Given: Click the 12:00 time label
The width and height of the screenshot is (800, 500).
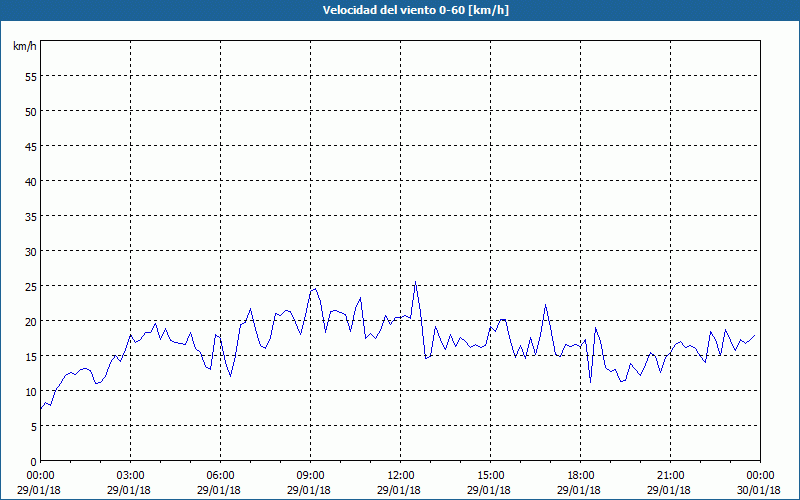Looking at the screenshot, I should (401, 476).
